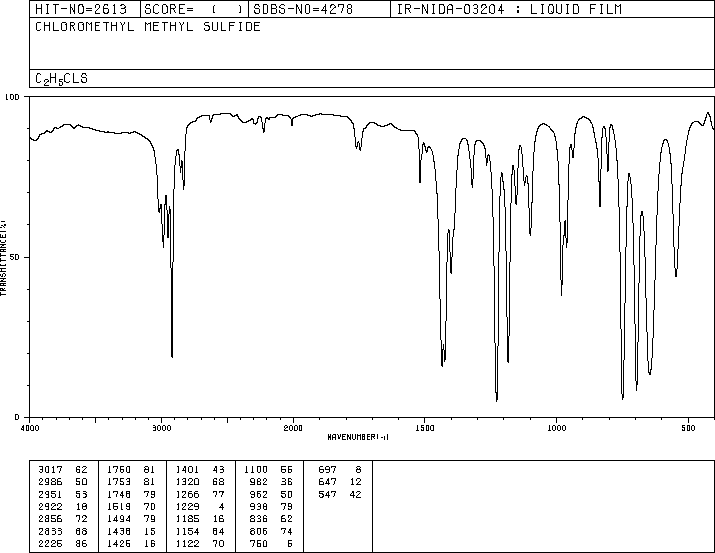Click the 3000 x-axis tick label
The width and height of the screenshot is (715, 553).
click(x=161, y=428)
